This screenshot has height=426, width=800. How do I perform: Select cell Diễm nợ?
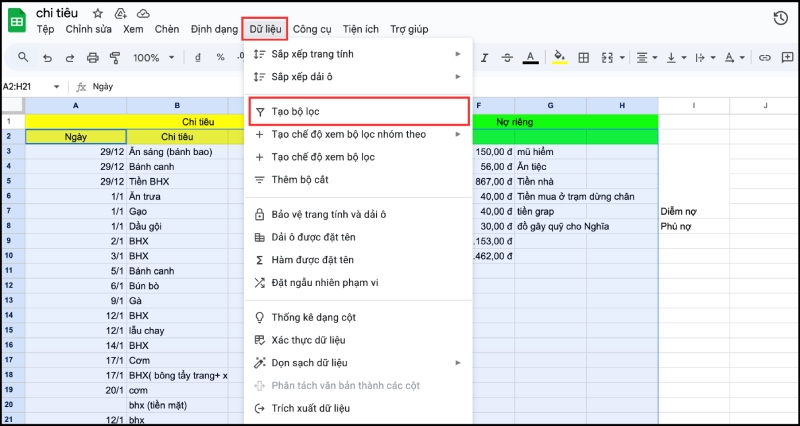(x=694, y=211)
